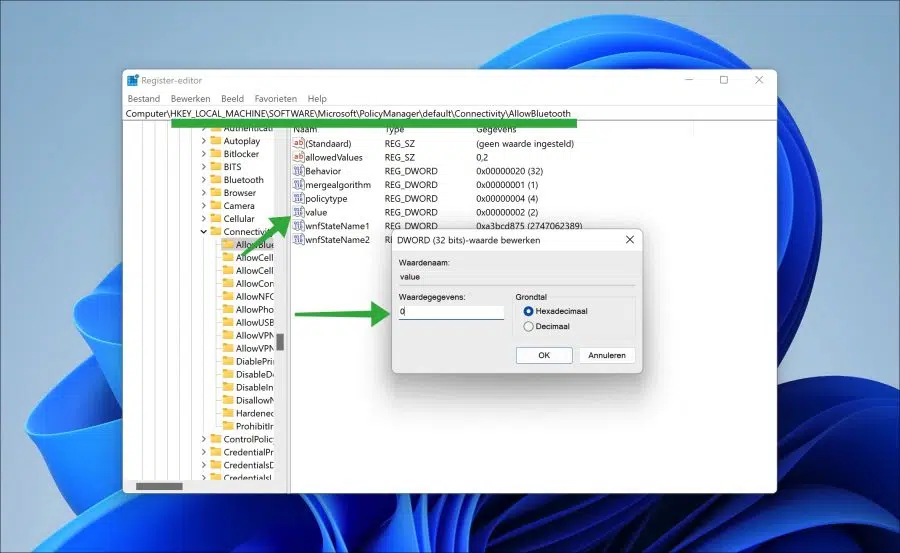Click the Gegevens column header
The width and height of the screenshot is (900, 553).
click(x=496, y=129)
